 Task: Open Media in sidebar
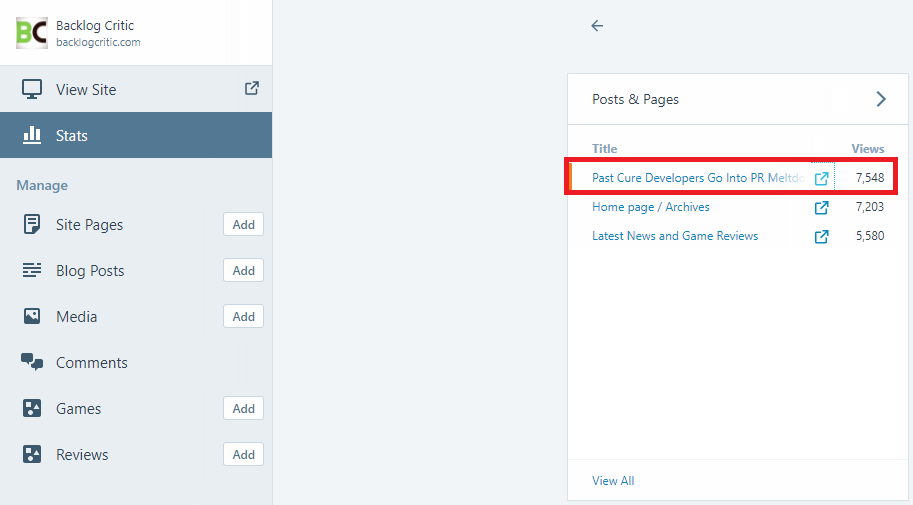(76, 317)
